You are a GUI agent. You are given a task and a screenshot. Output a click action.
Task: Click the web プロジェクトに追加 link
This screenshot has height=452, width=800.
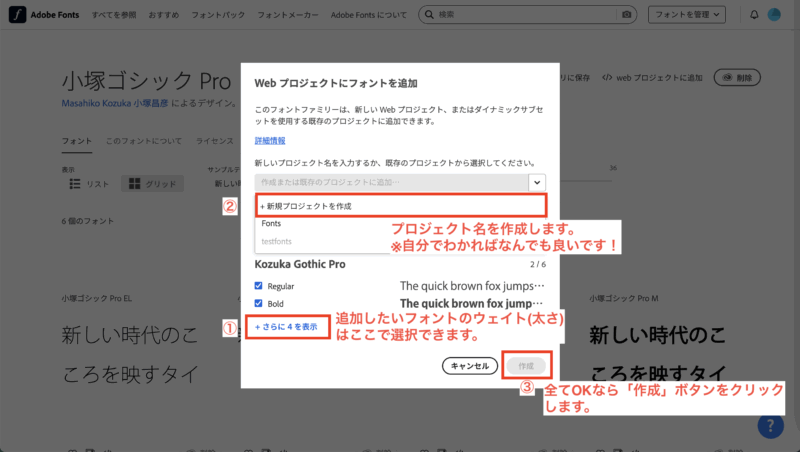(653, 78)
